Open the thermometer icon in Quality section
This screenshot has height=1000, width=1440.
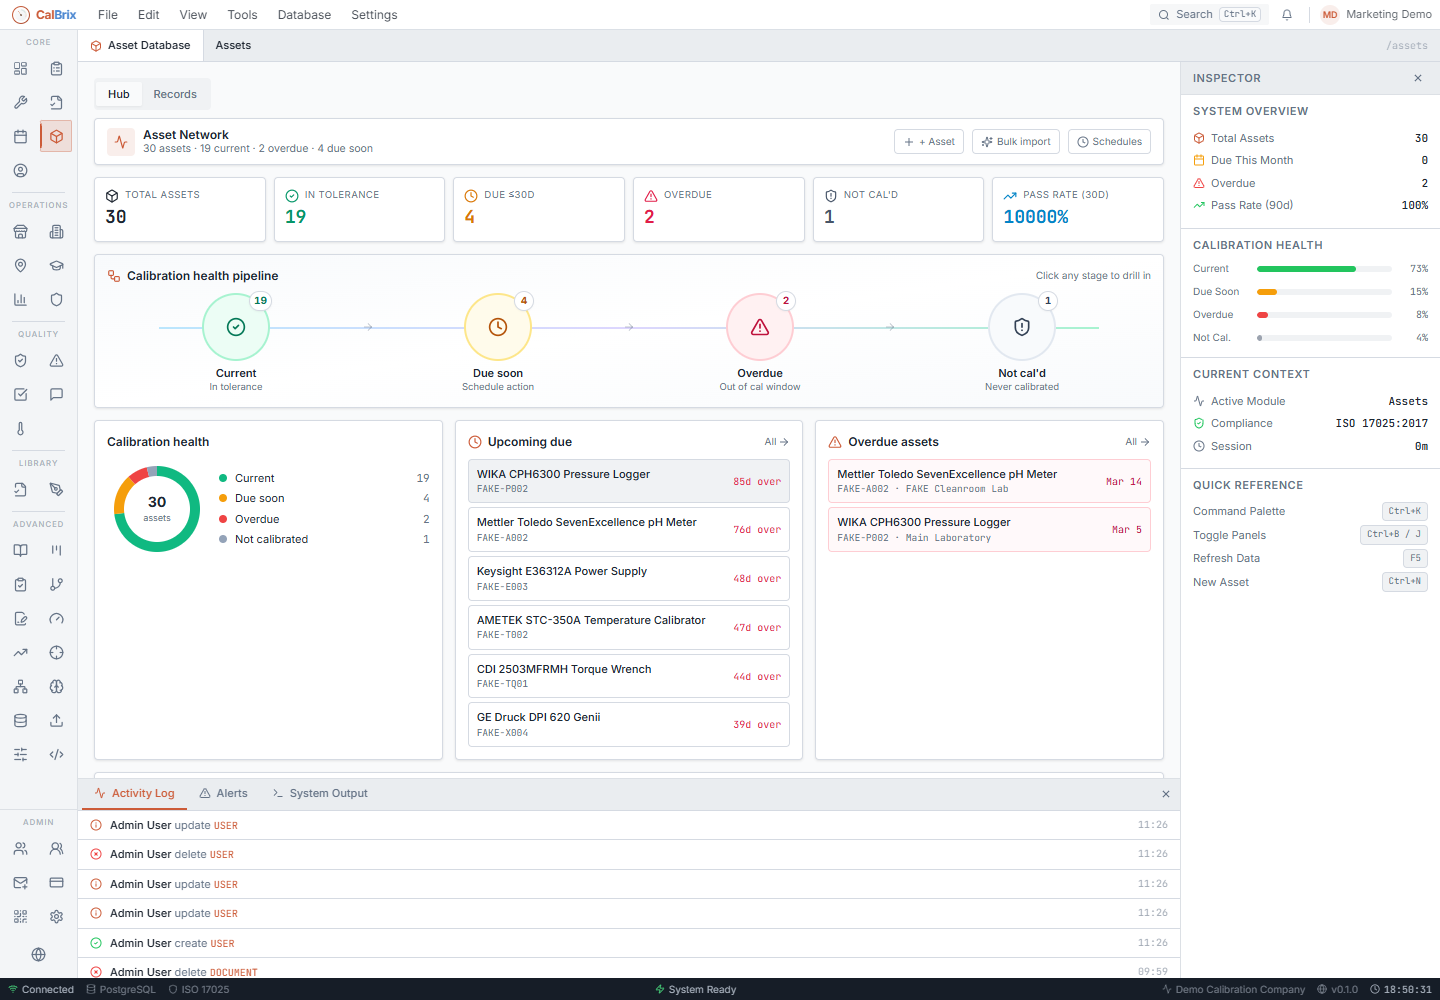click(x=20, y=428)
